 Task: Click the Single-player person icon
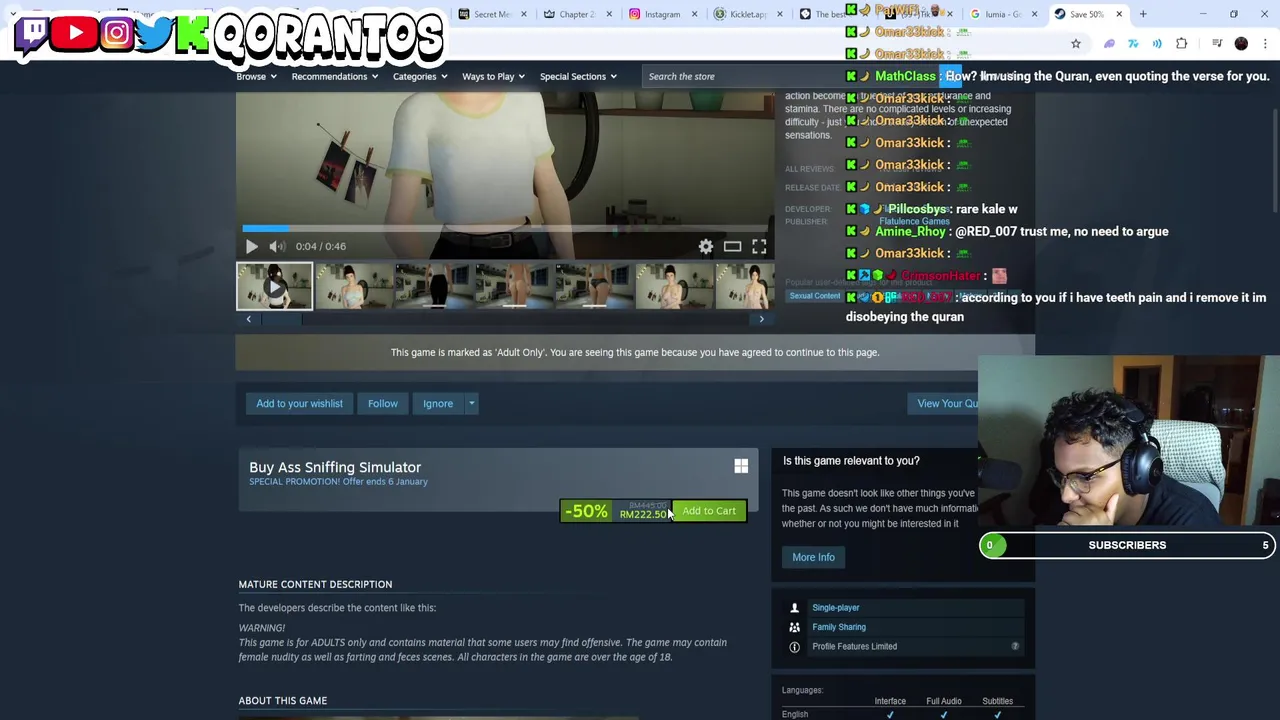[794, 607]
